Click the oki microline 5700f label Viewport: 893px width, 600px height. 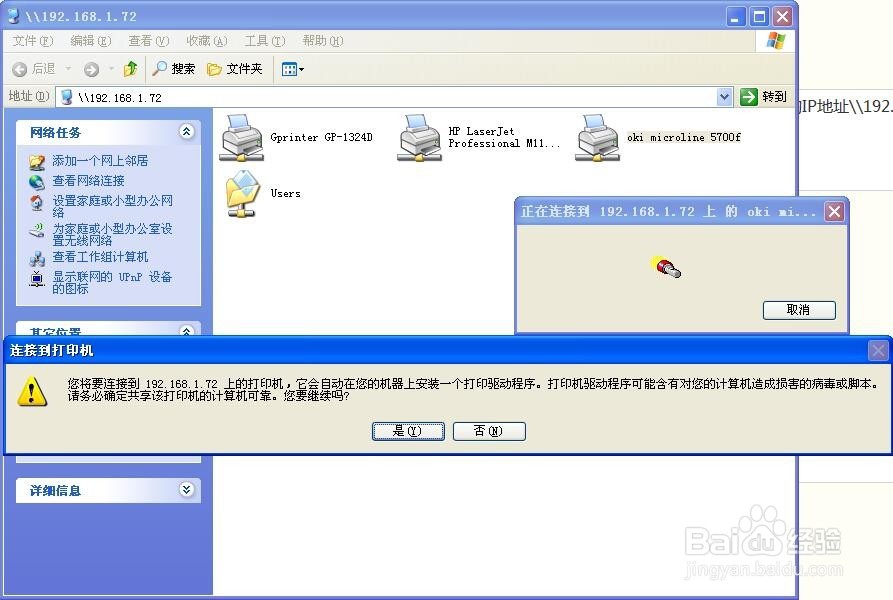click(x=683, y=137)
